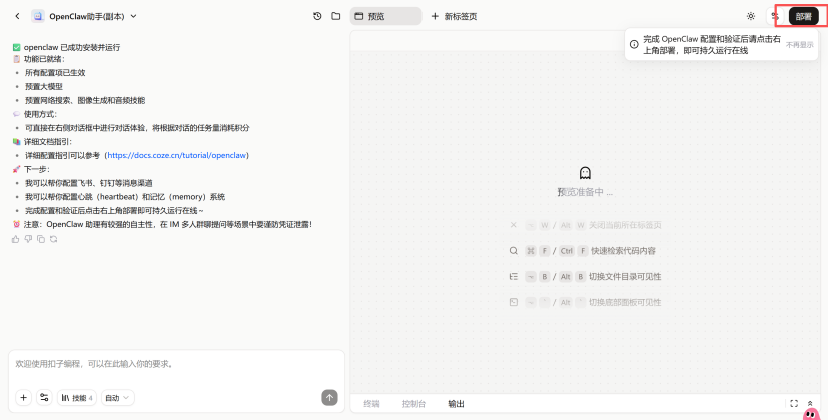Click the ghost icon above 预览准备中
The width and height of the screenshot is (828, 420).
coord(585,173)
